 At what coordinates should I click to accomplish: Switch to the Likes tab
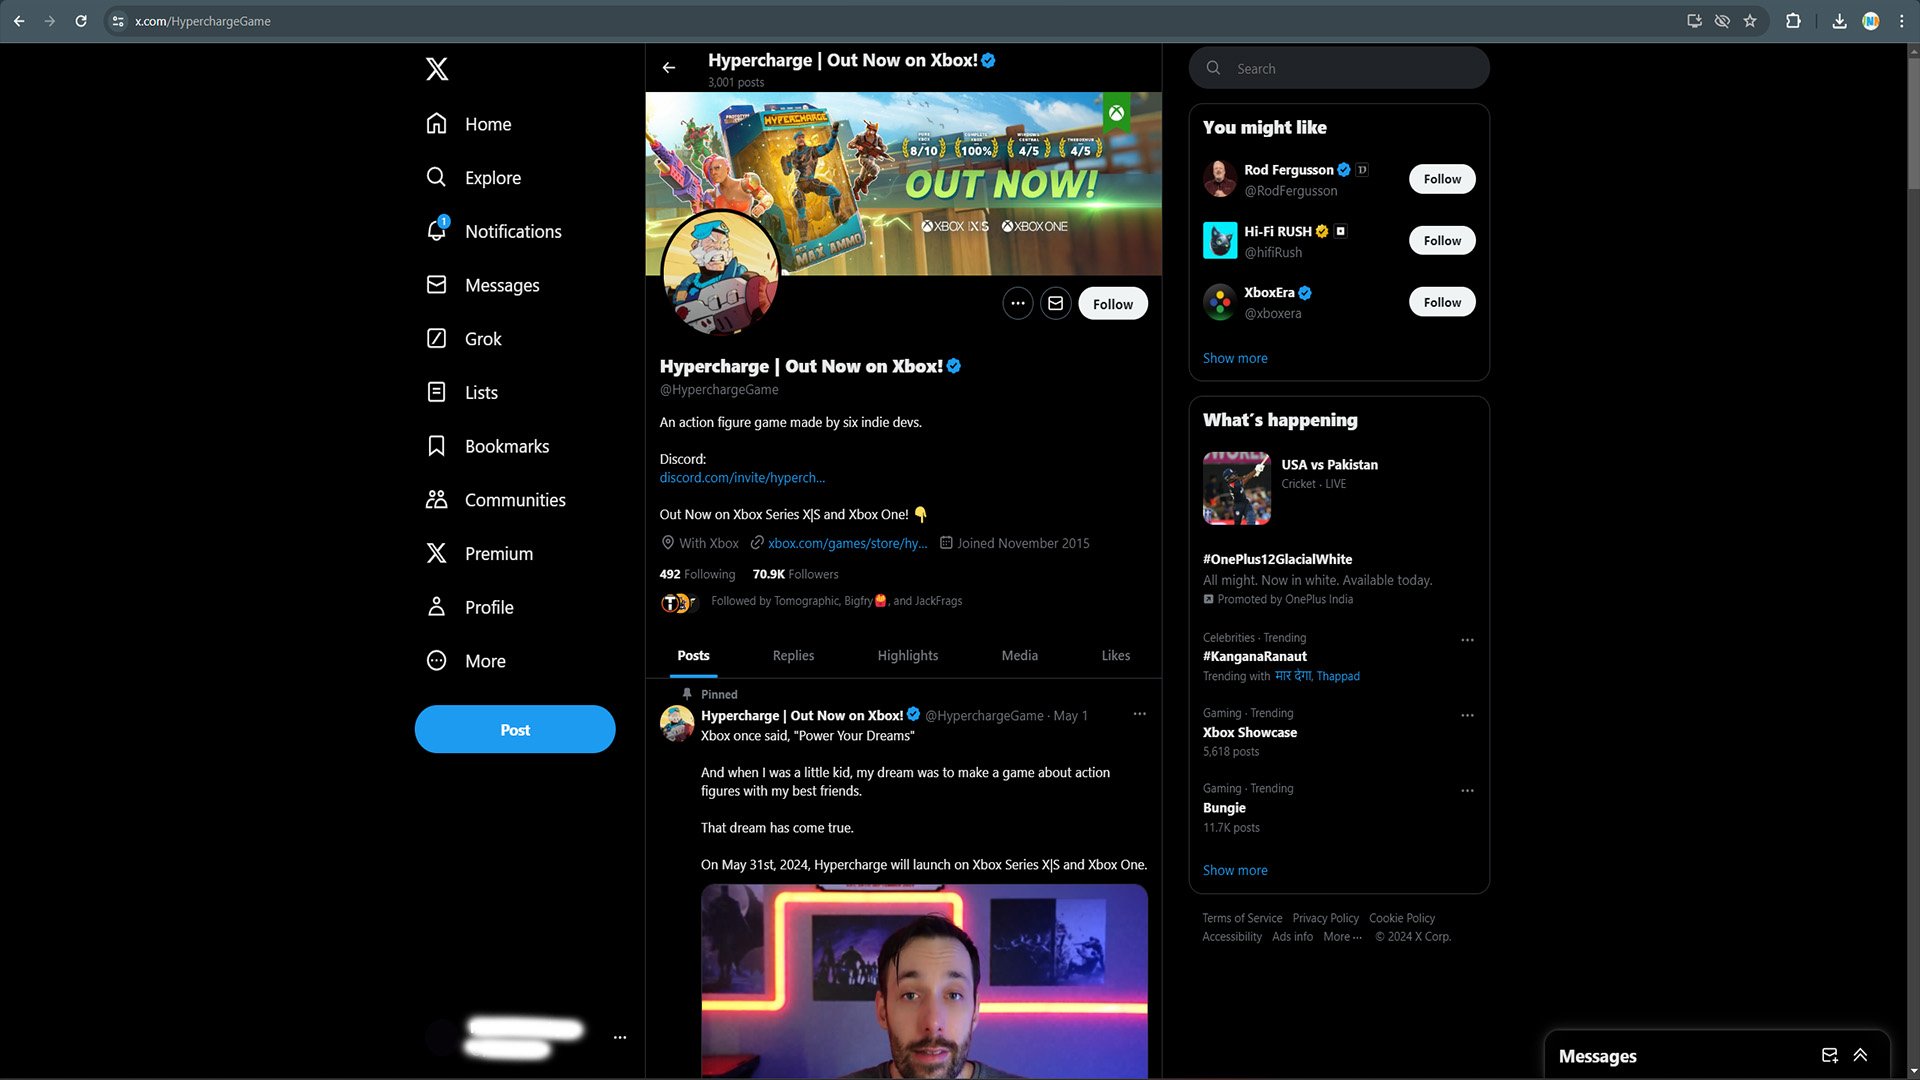[1116, 656]
